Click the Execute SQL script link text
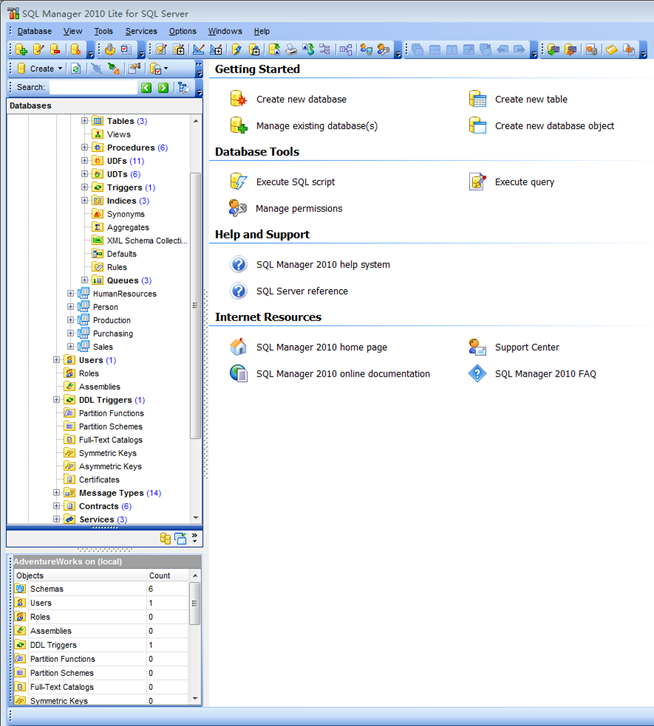This screenshot has height=726, width=654. pos(296,182)
